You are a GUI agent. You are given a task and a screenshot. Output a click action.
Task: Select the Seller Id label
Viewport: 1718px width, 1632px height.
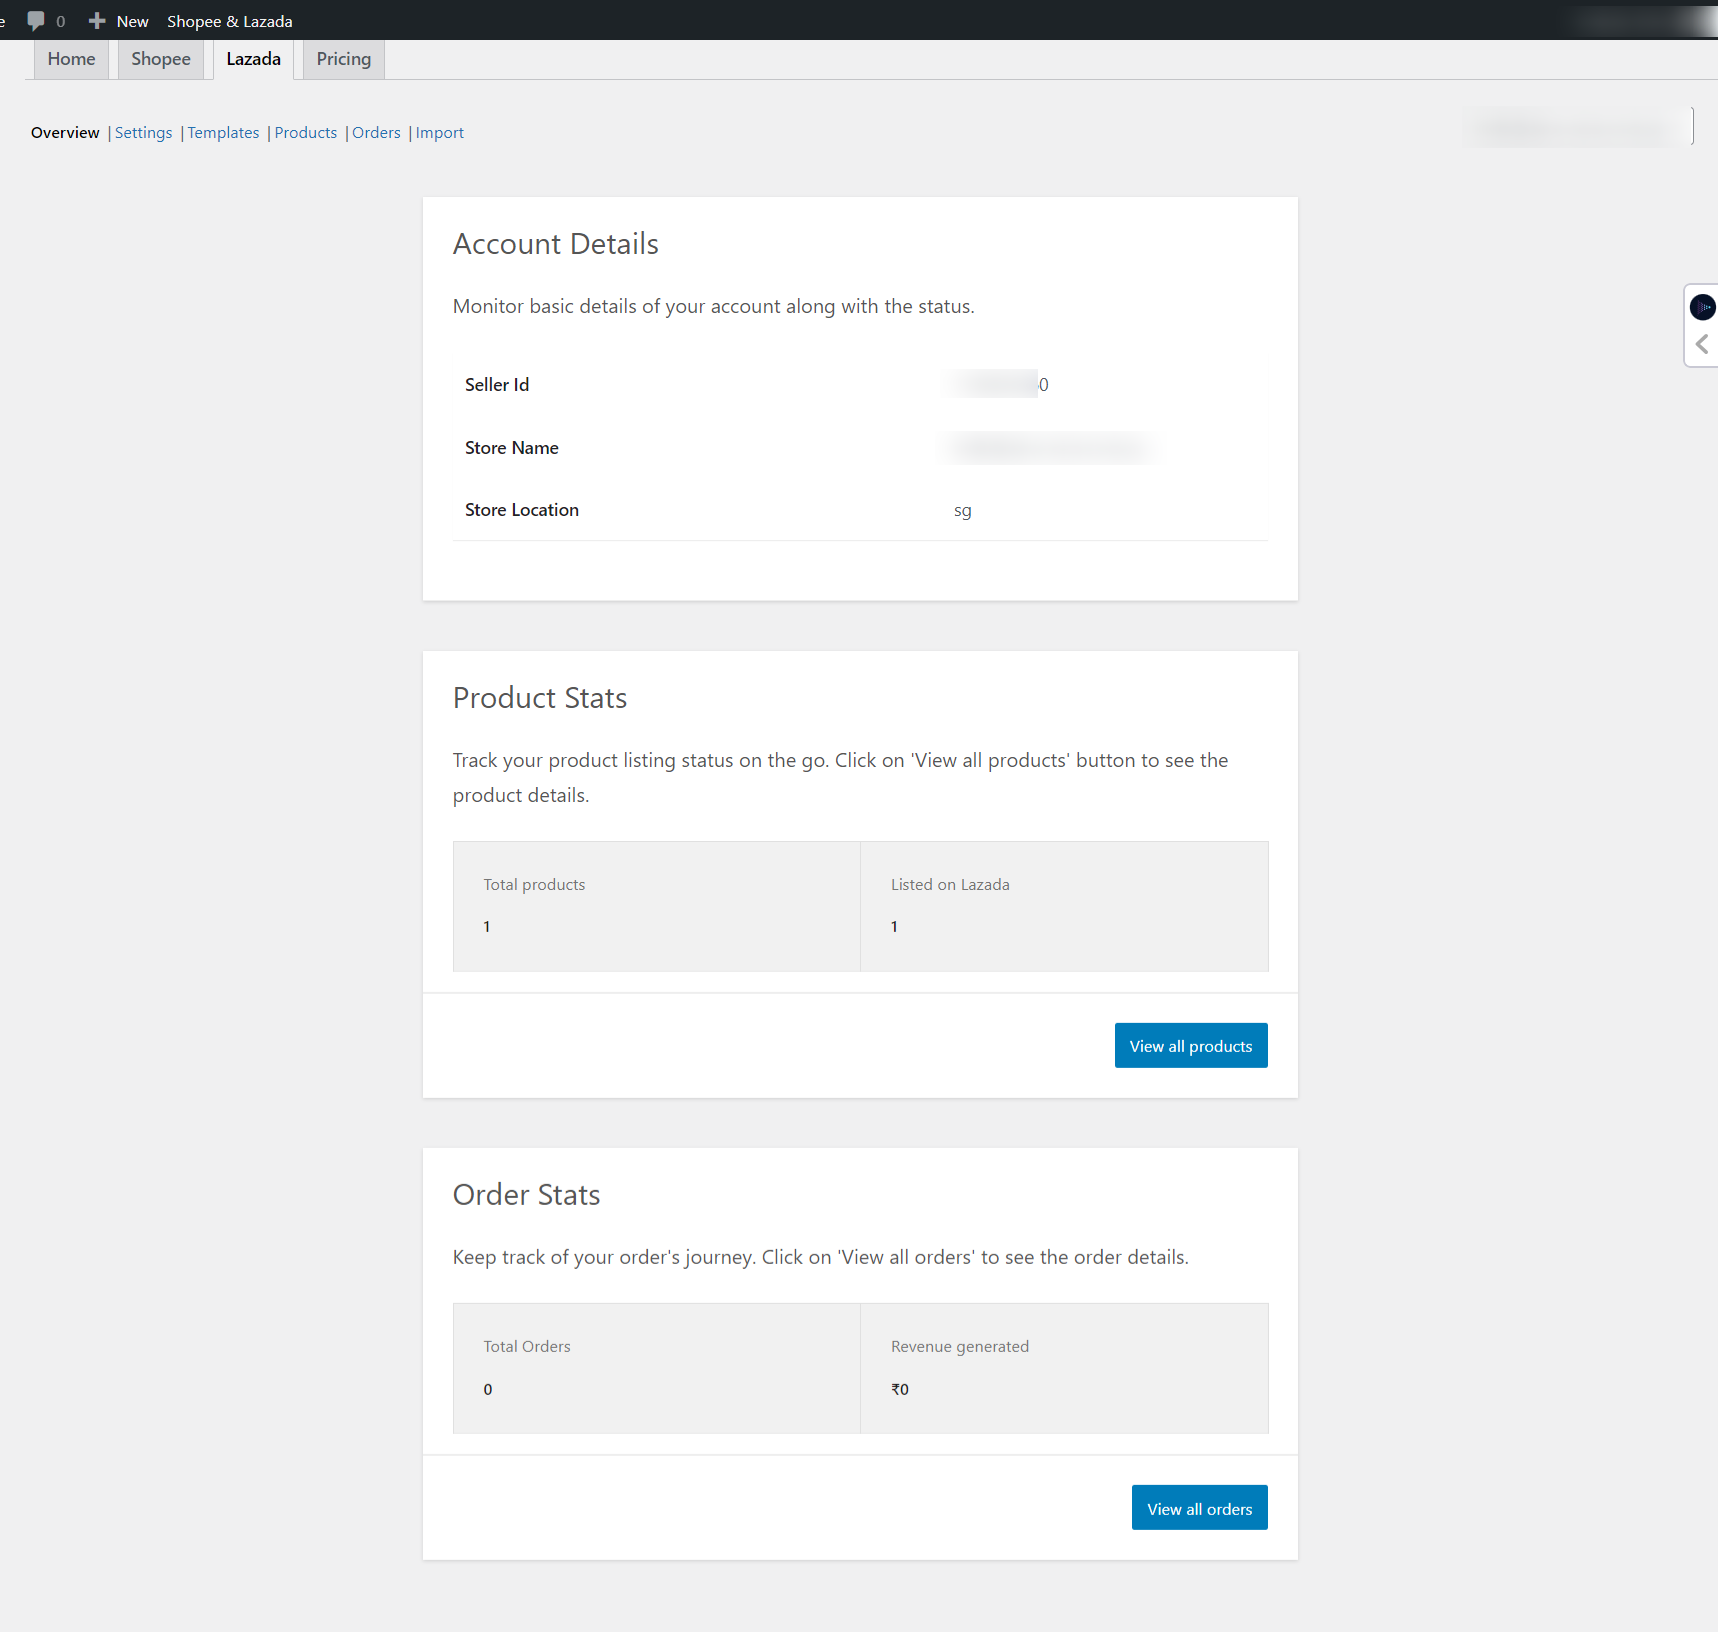[497, 385]
